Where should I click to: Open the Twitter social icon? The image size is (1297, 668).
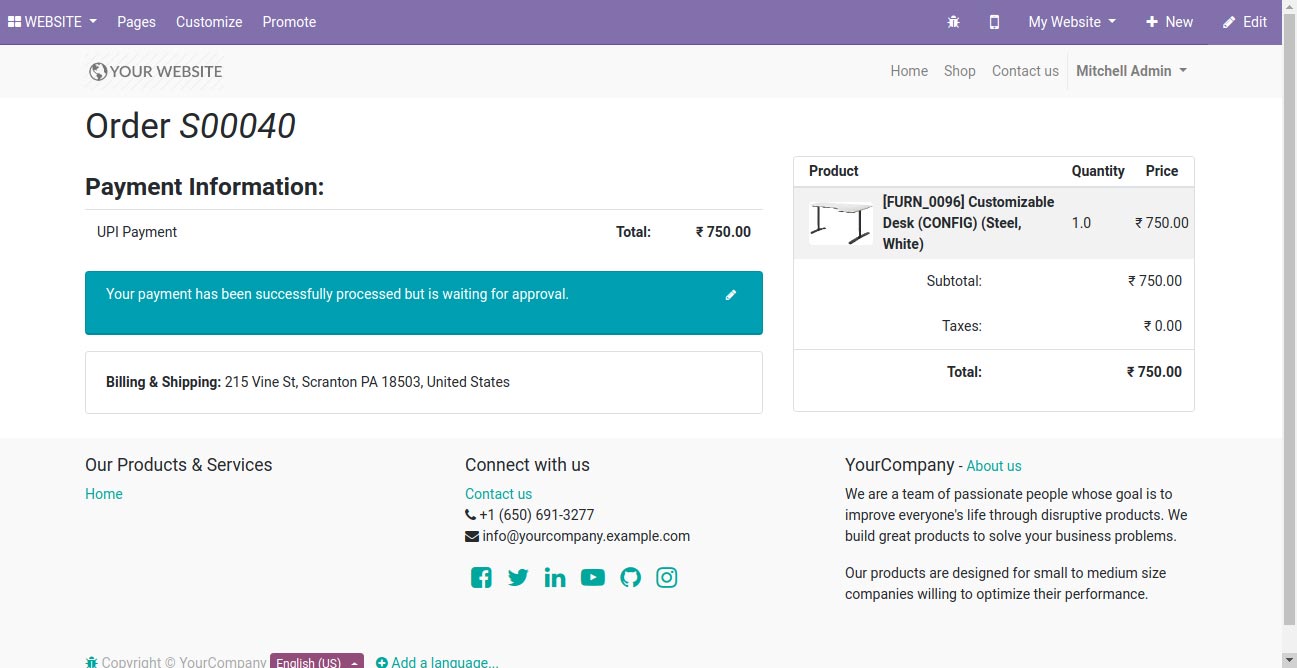click(x=518, y=578)
